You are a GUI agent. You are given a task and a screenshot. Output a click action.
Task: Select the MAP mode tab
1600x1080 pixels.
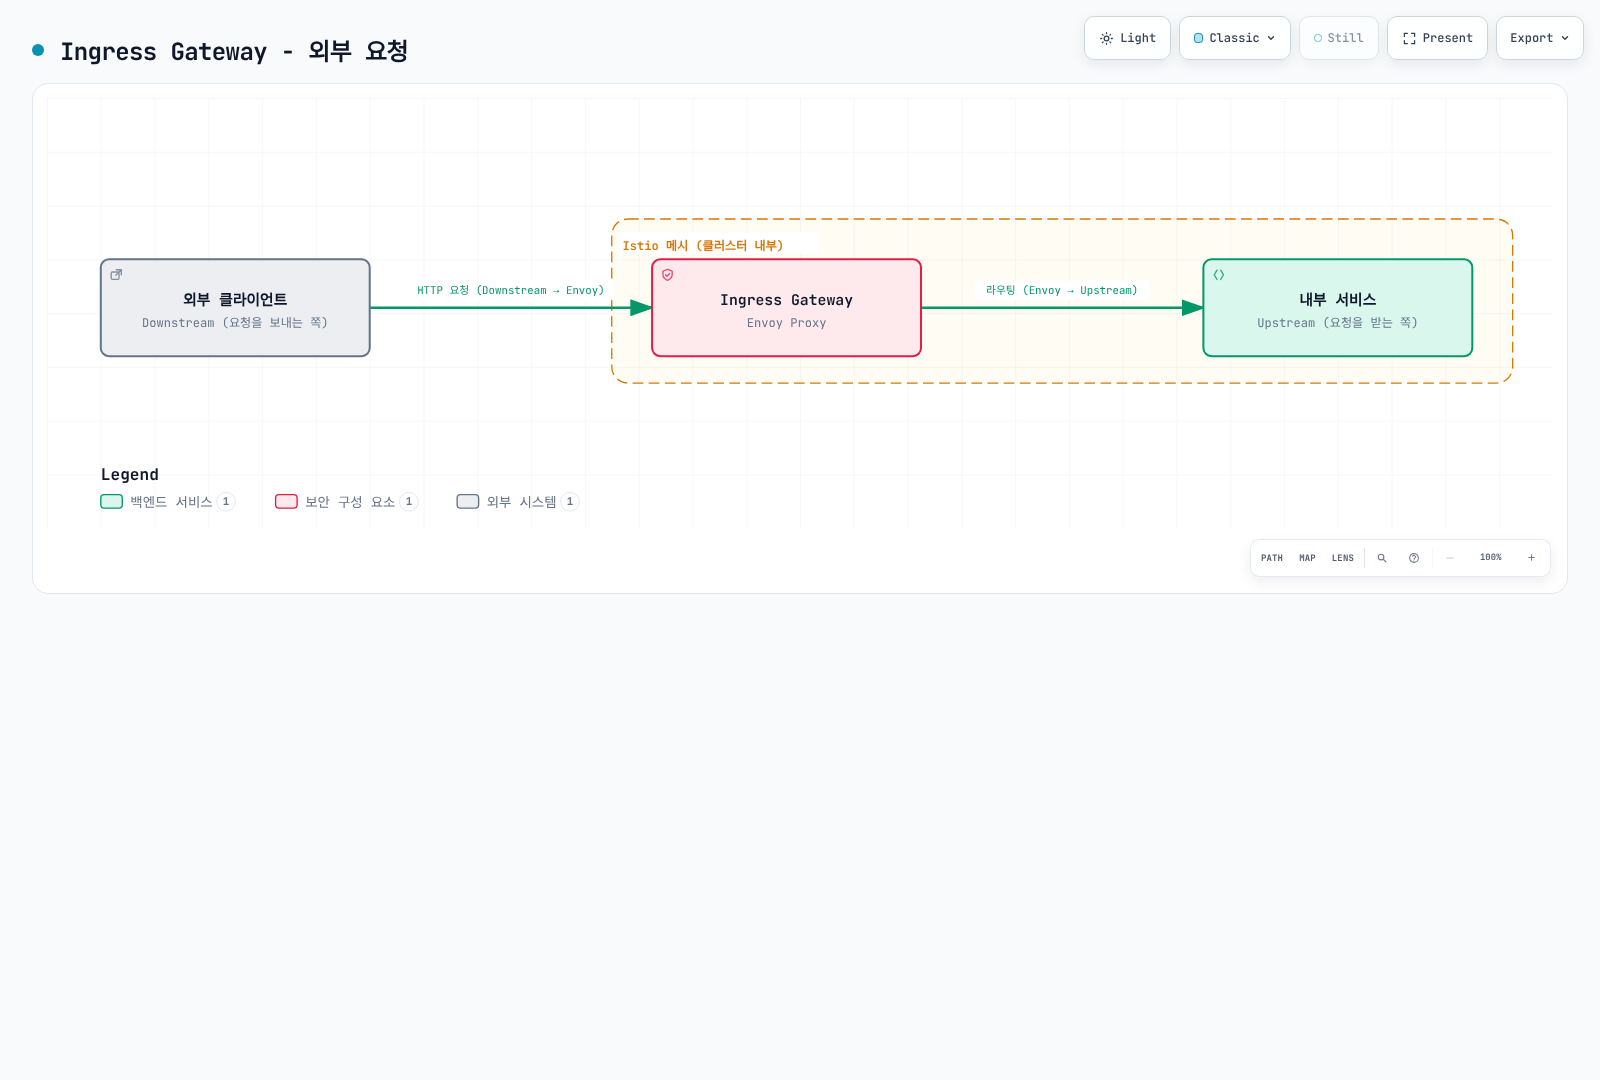point(1307,558)
